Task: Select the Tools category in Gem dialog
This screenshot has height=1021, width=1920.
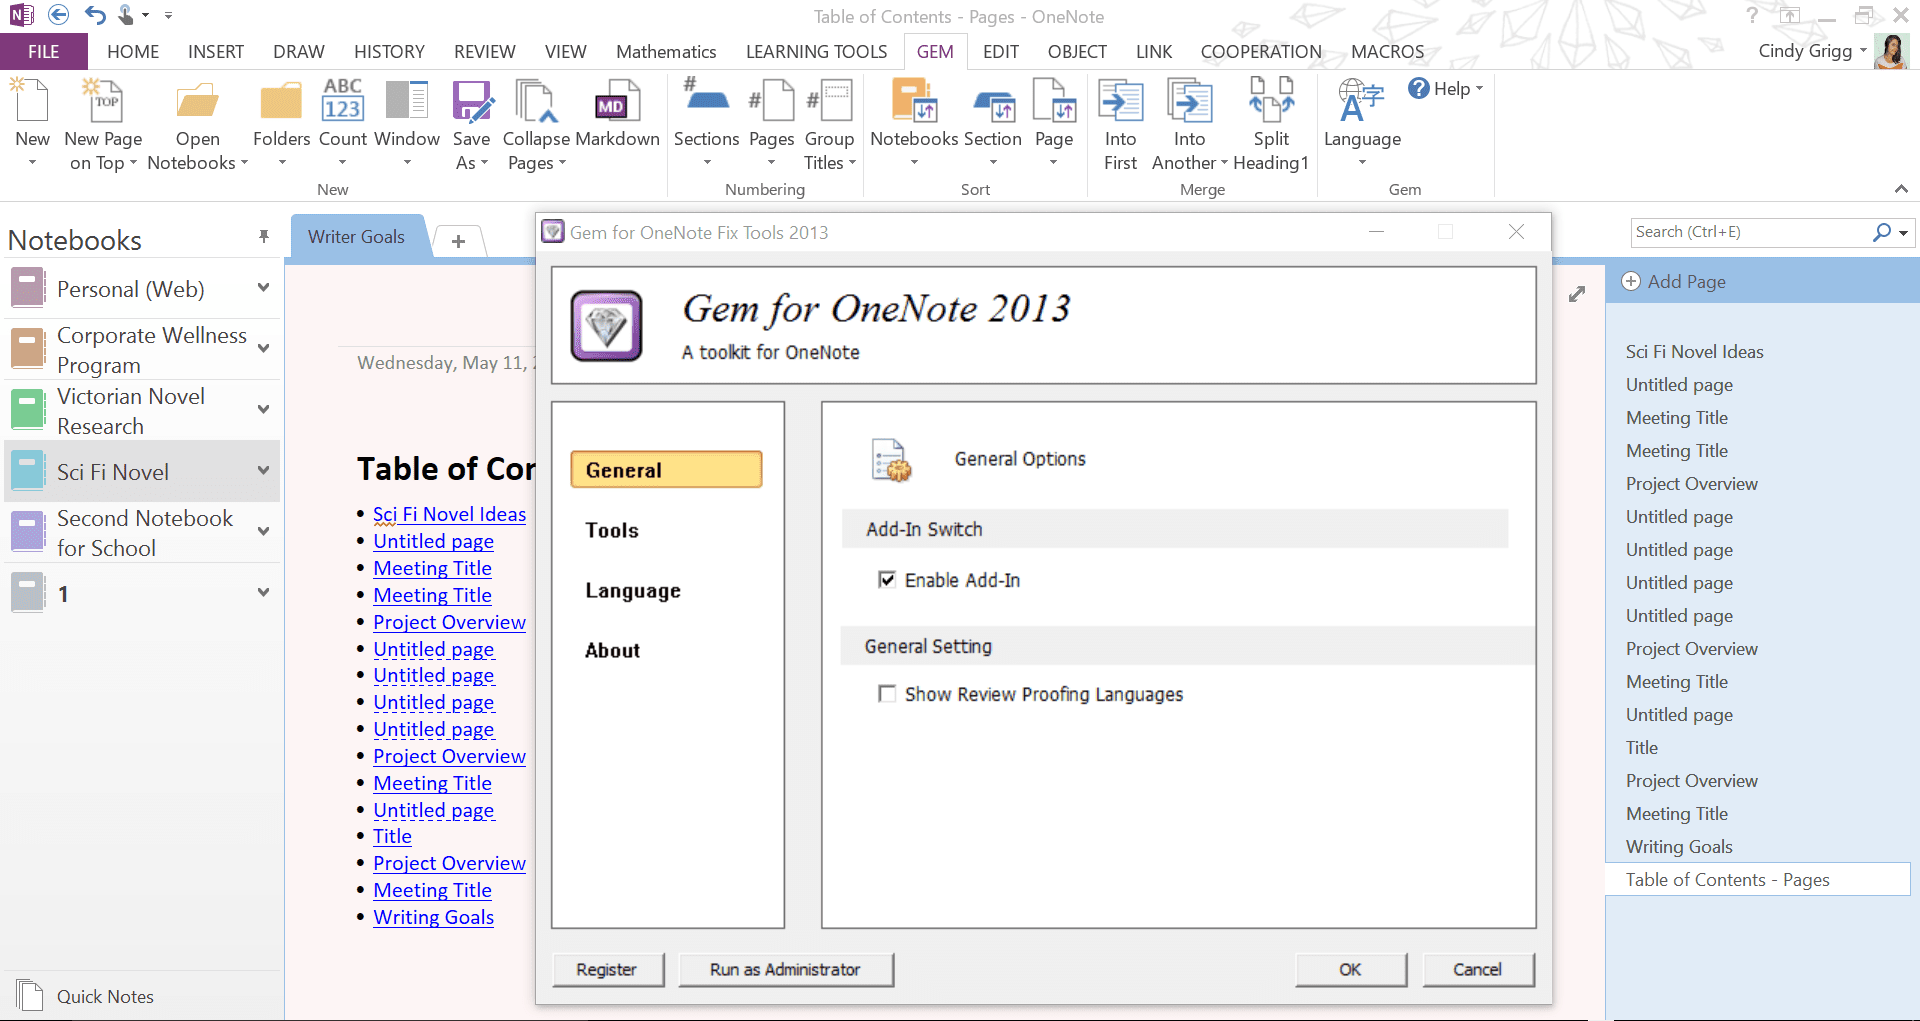Action: point(612,530)
